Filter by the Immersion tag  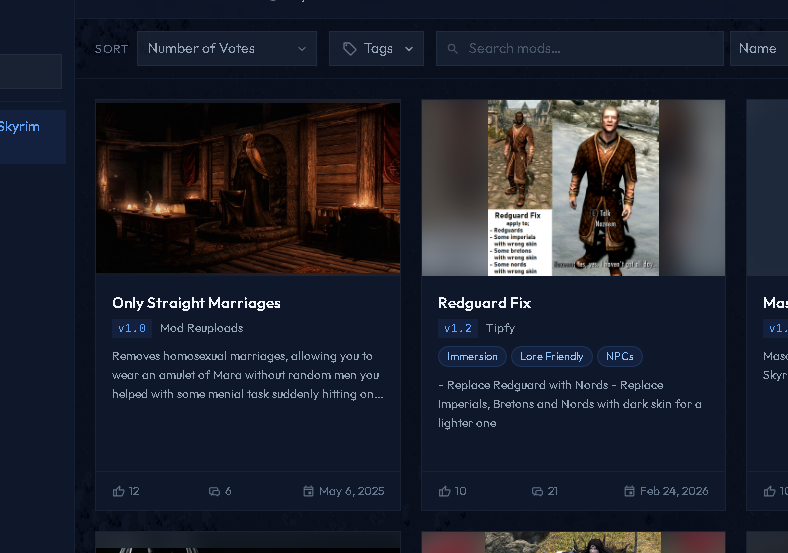[472, 356]
